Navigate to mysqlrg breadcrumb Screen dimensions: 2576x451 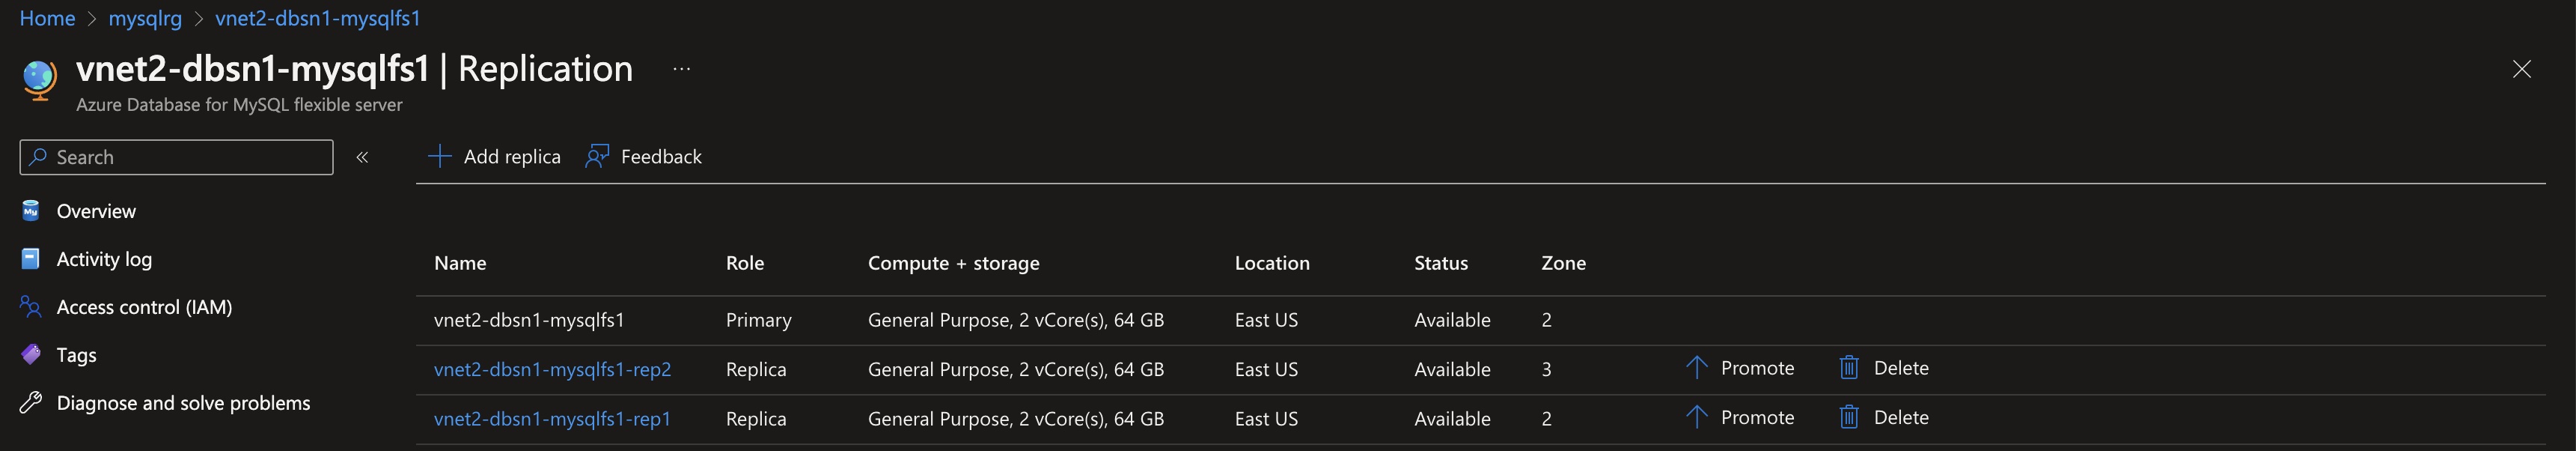point(145,18)
